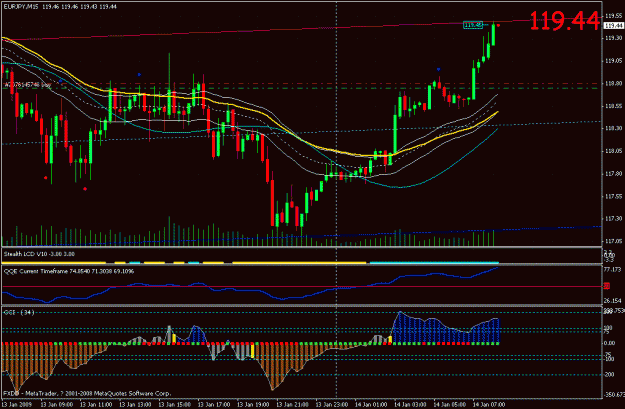Click the 13 Jan 2009 date label

tap(15, 404)
